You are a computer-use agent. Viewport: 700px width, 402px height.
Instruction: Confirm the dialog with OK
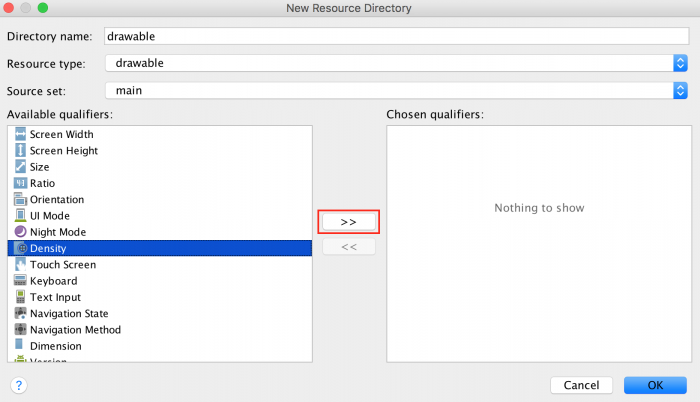pos(654,385)
